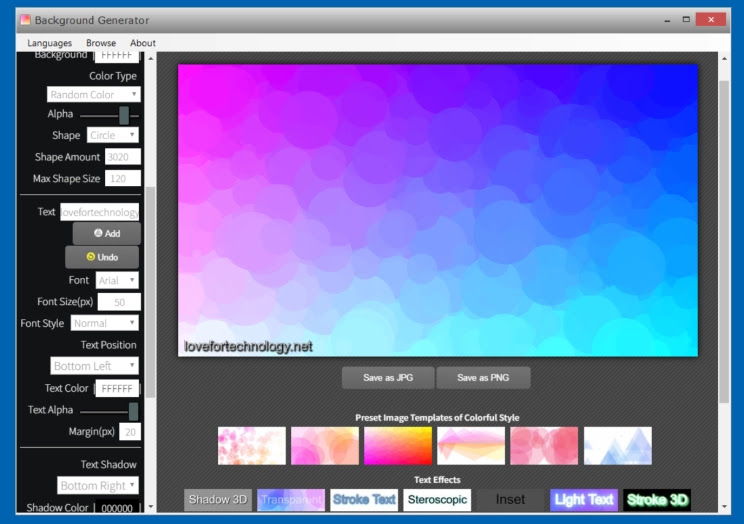Focus the Text input box
This screenshot has height=524, width=744.
100,212
